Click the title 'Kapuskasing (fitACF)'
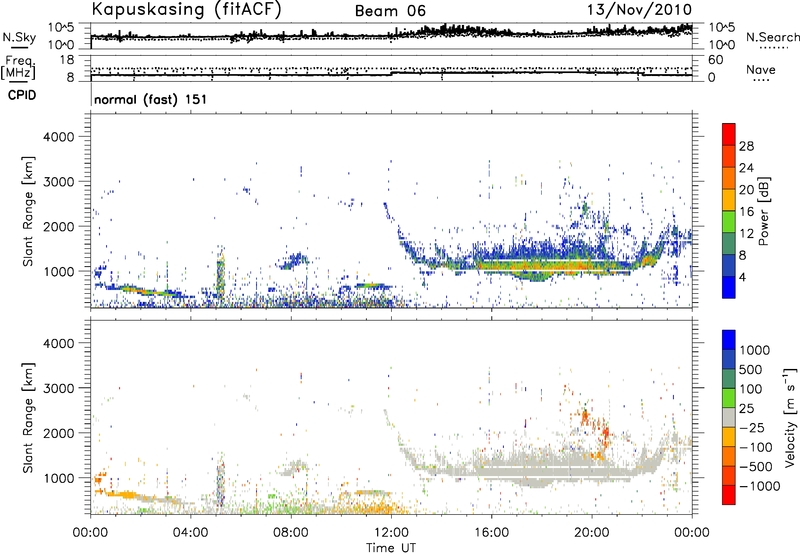The height and width of the screenshot is (554, 800). tap(186, 9)
